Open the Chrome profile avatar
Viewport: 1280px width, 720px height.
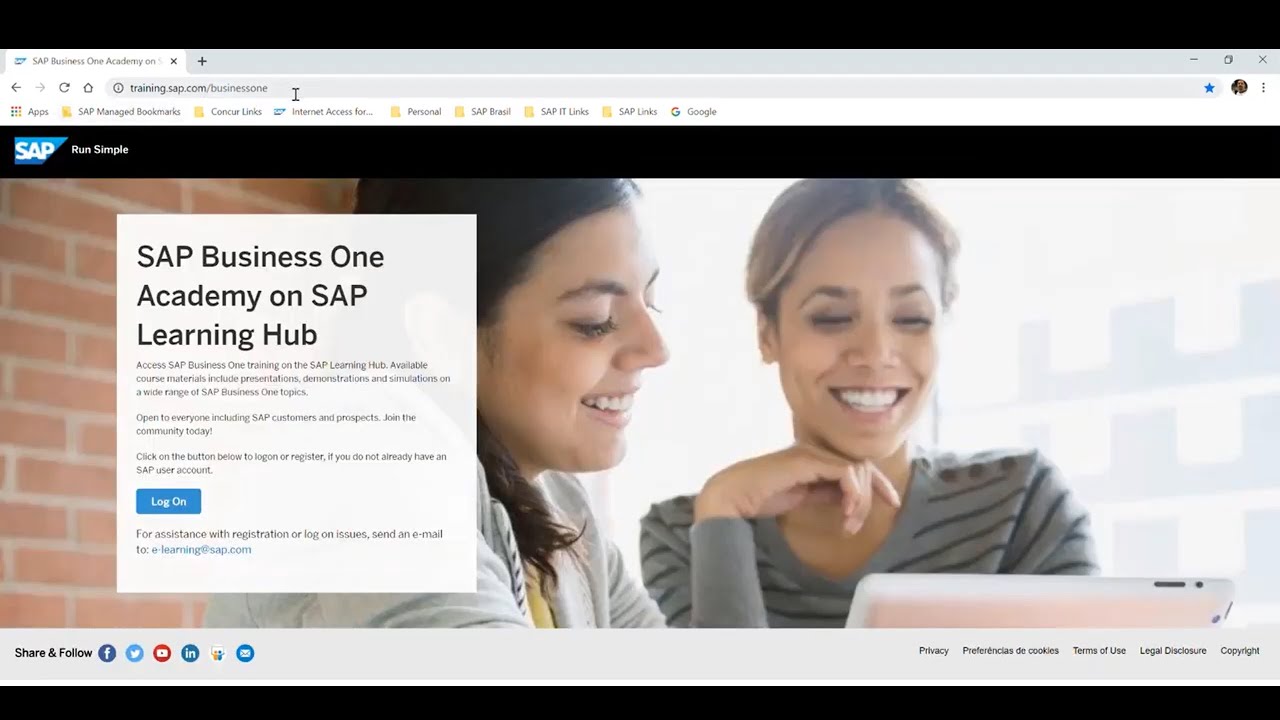(1239, 88)
